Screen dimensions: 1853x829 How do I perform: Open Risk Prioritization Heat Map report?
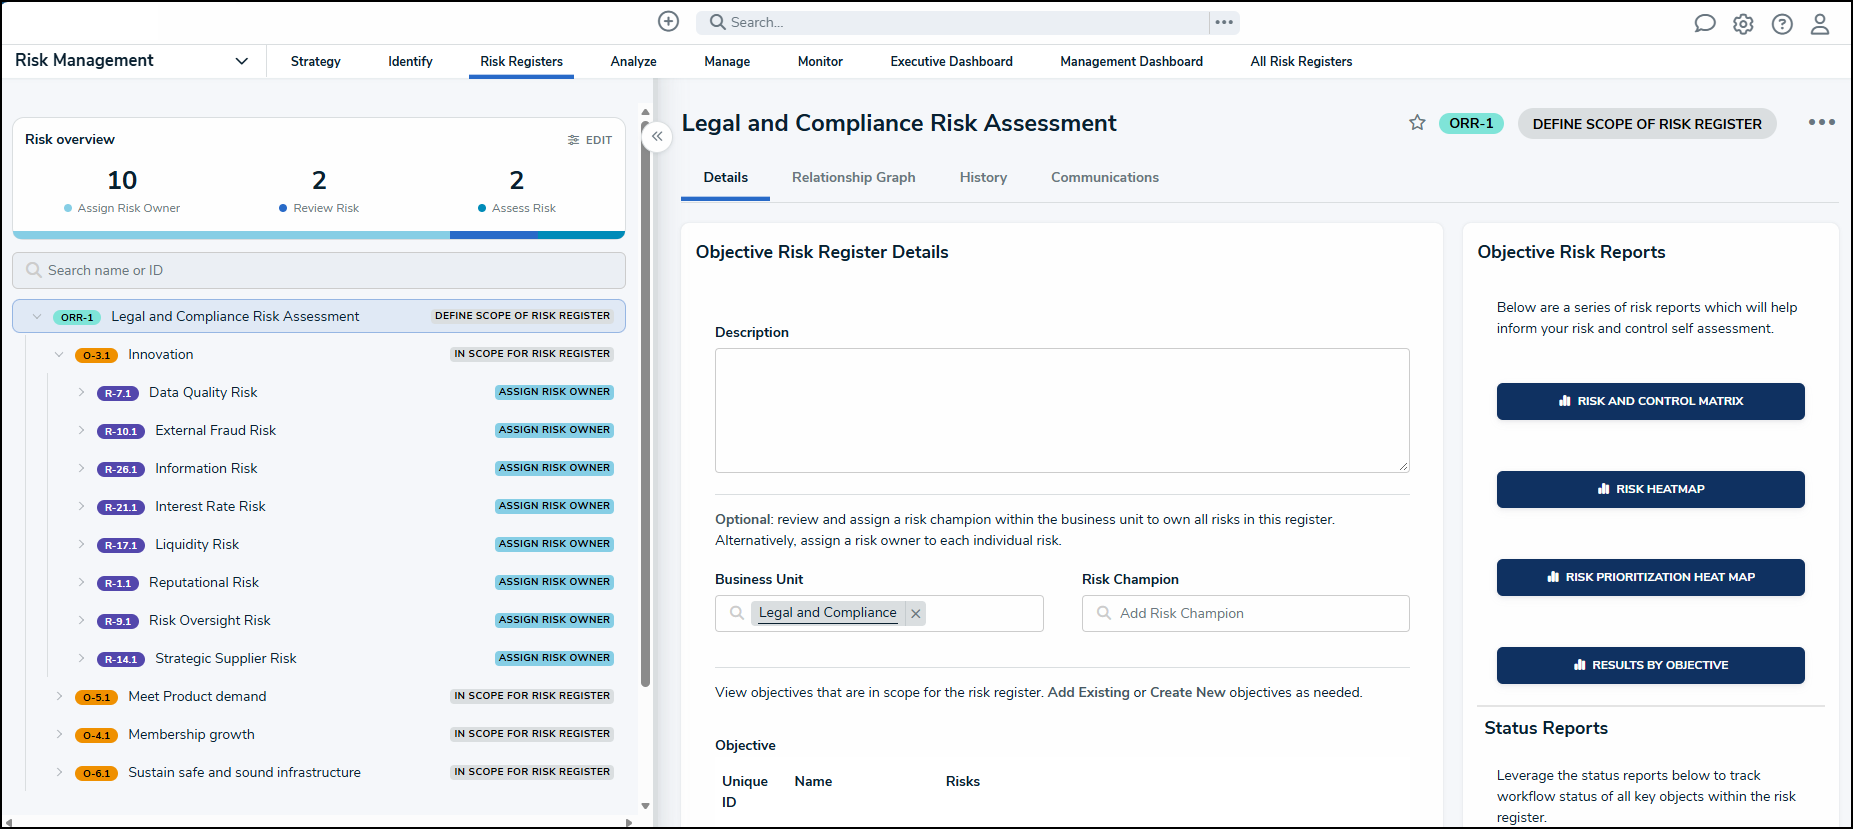pyautogui.click(x=1650, y=577)
